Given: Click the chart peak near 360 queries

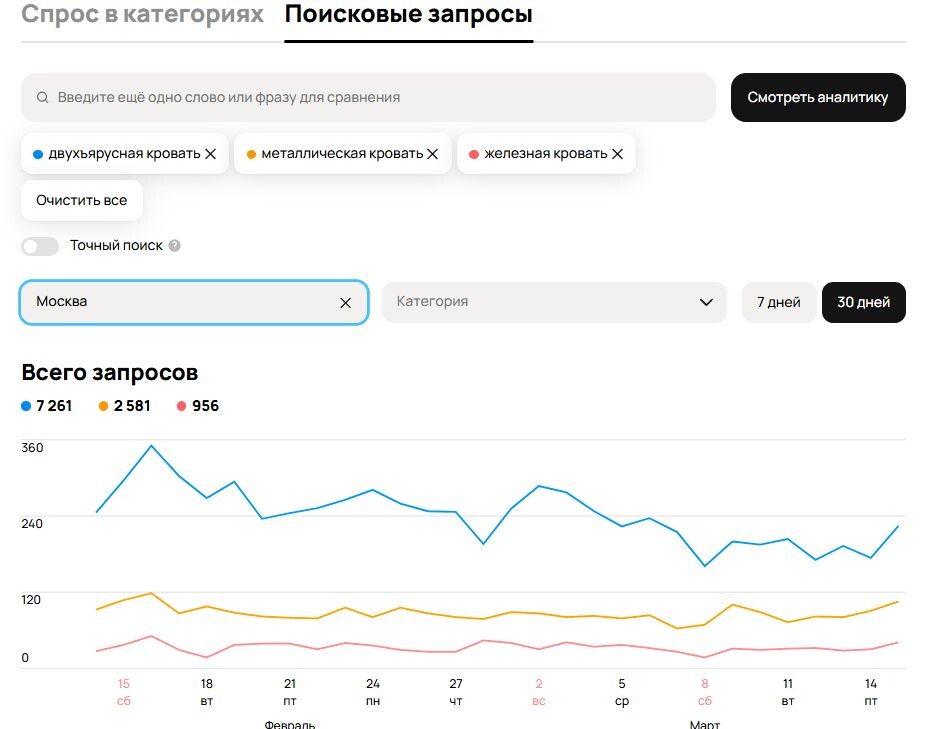Looking at the screenshot, I should (152, 447).
